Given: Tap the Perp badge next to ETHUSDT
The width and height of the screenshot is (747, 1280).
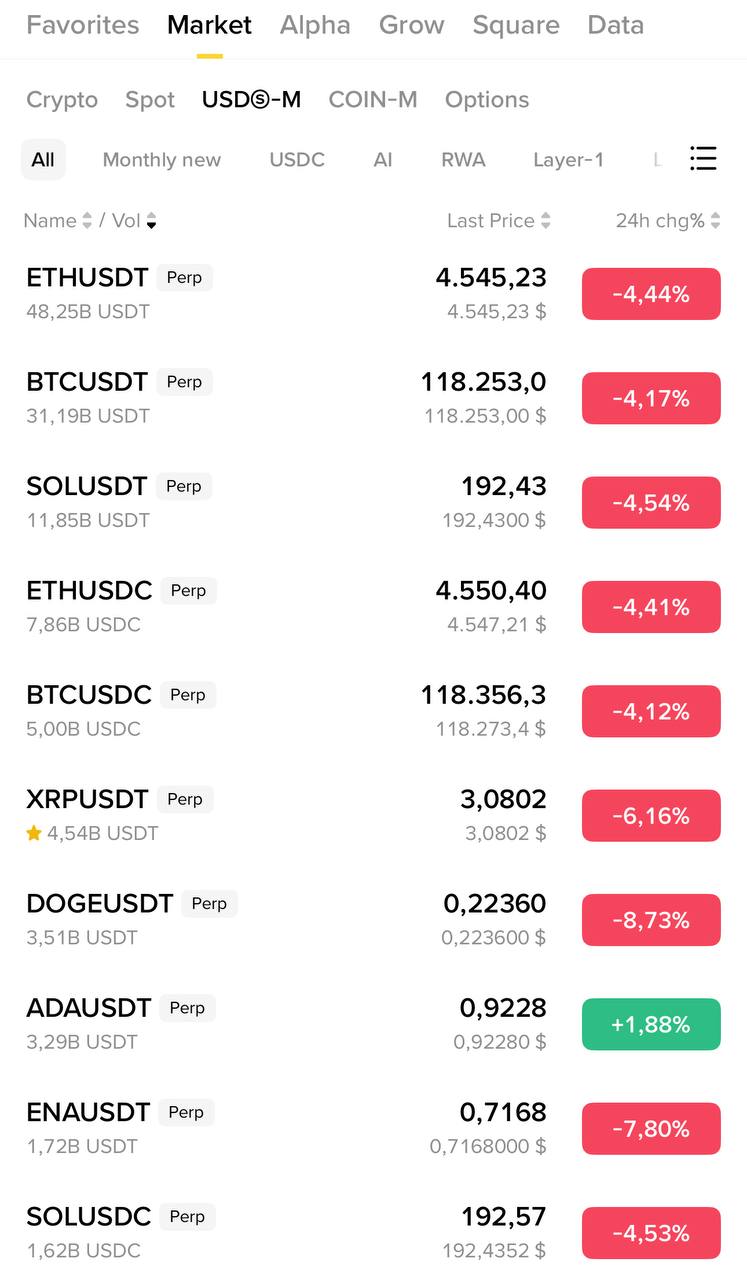Looking at the screenshot, I should (x=184, y=278).
